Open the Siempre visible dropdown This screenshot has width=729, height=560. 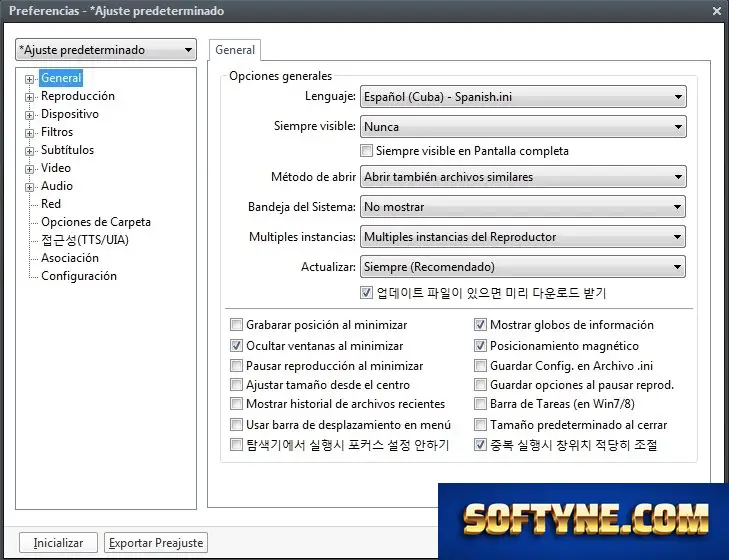(523, 127)
